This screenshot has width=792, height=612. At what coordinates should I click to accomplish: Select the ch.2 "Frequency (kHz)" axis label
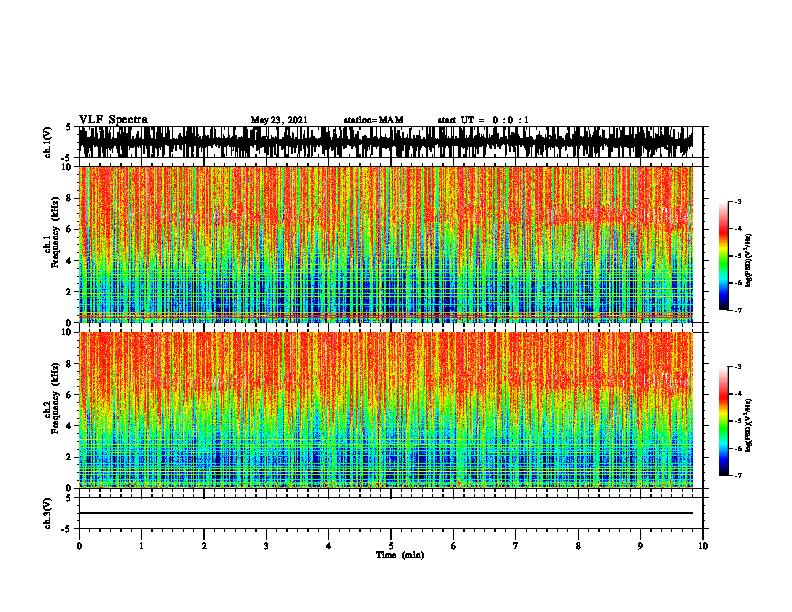click(55, 398)
